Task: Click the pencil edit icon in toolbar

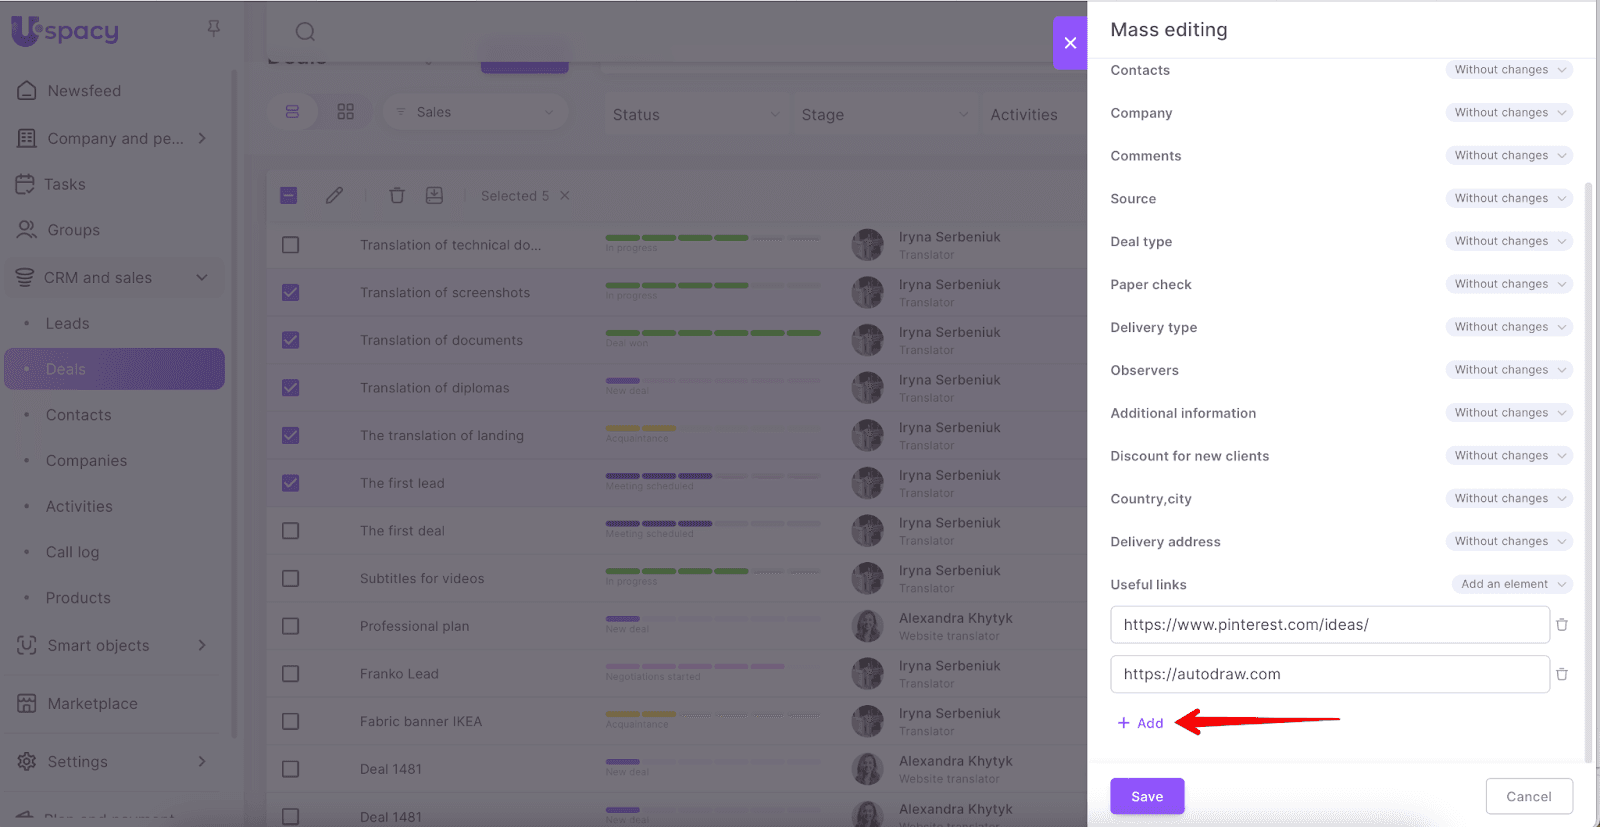Action: coord(334,196)
